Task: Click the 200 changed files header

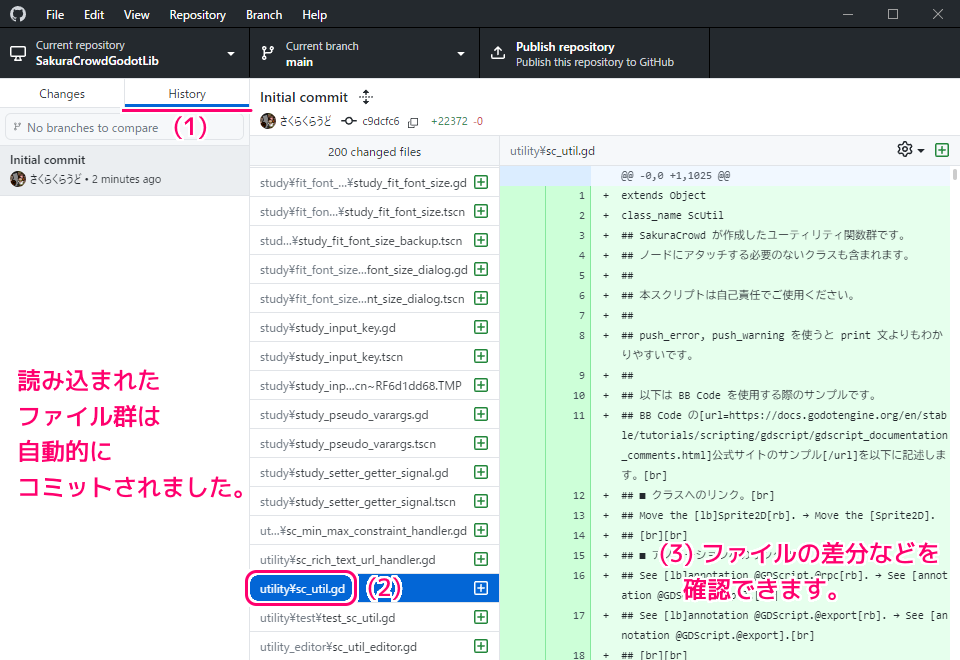Action: (374, 152)
